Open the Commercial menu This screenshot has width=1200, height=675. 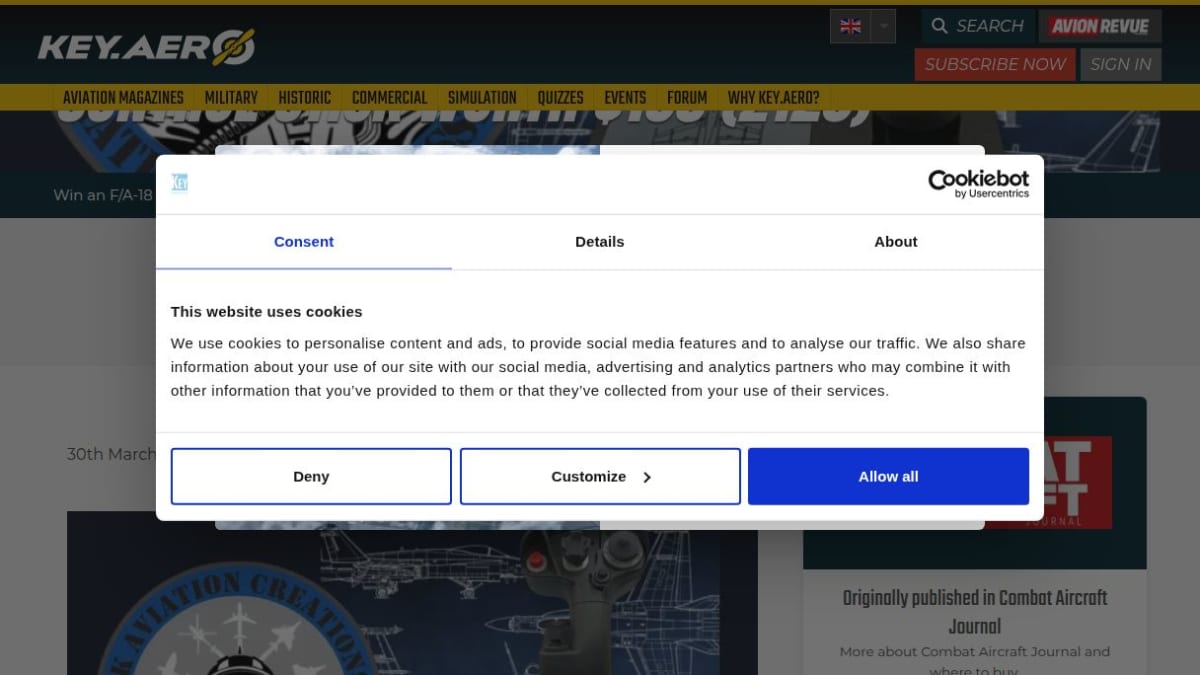389,98
